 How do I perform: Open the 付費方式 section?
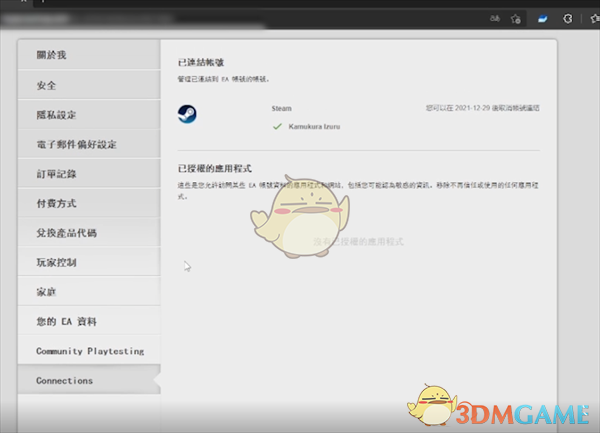pos(89,203)
